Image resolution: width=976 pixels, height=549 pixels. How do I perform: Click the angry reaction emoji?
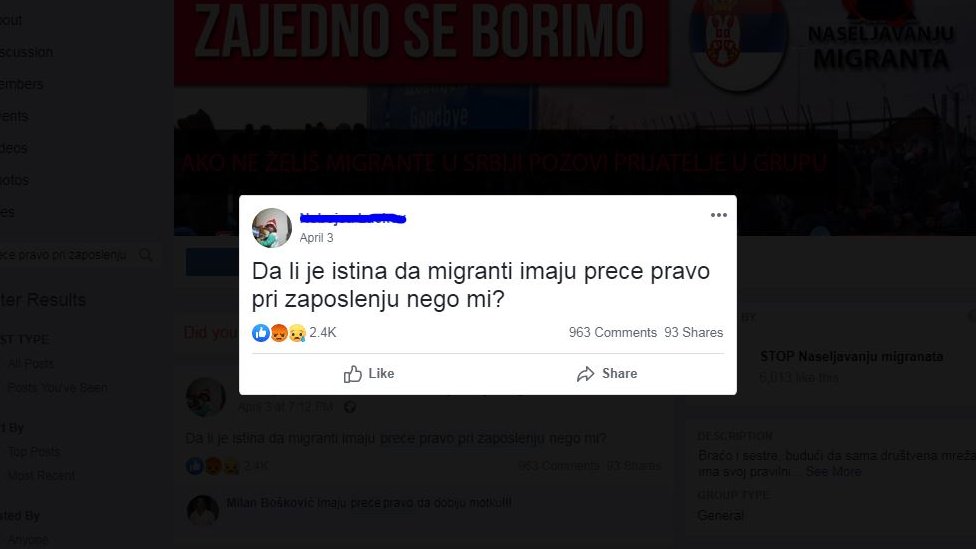point(279,333)
